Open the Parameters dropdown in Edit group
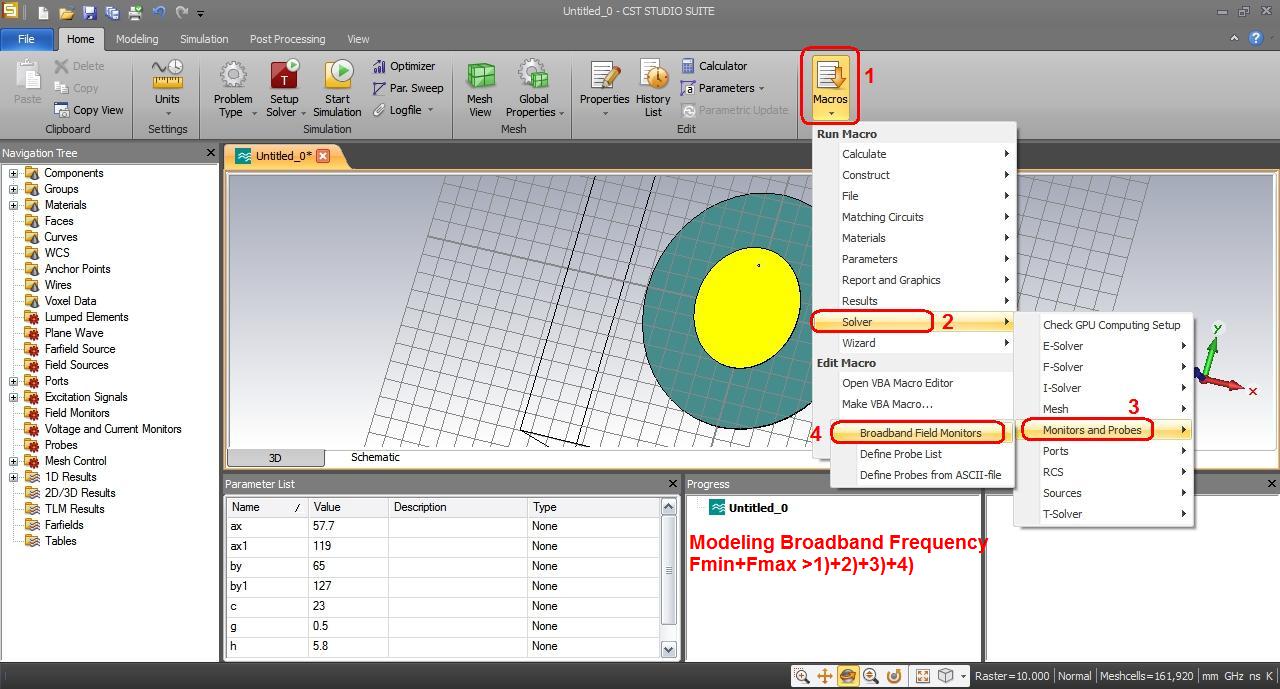1280x689 pixels. point(723,88)
